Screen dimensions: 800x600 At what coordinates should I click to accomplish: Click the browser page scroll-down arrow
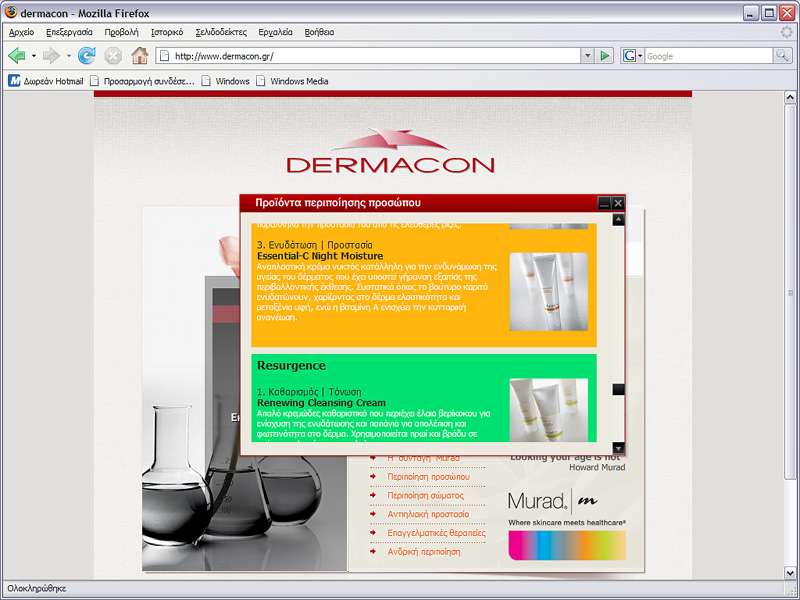pos(789,573)
